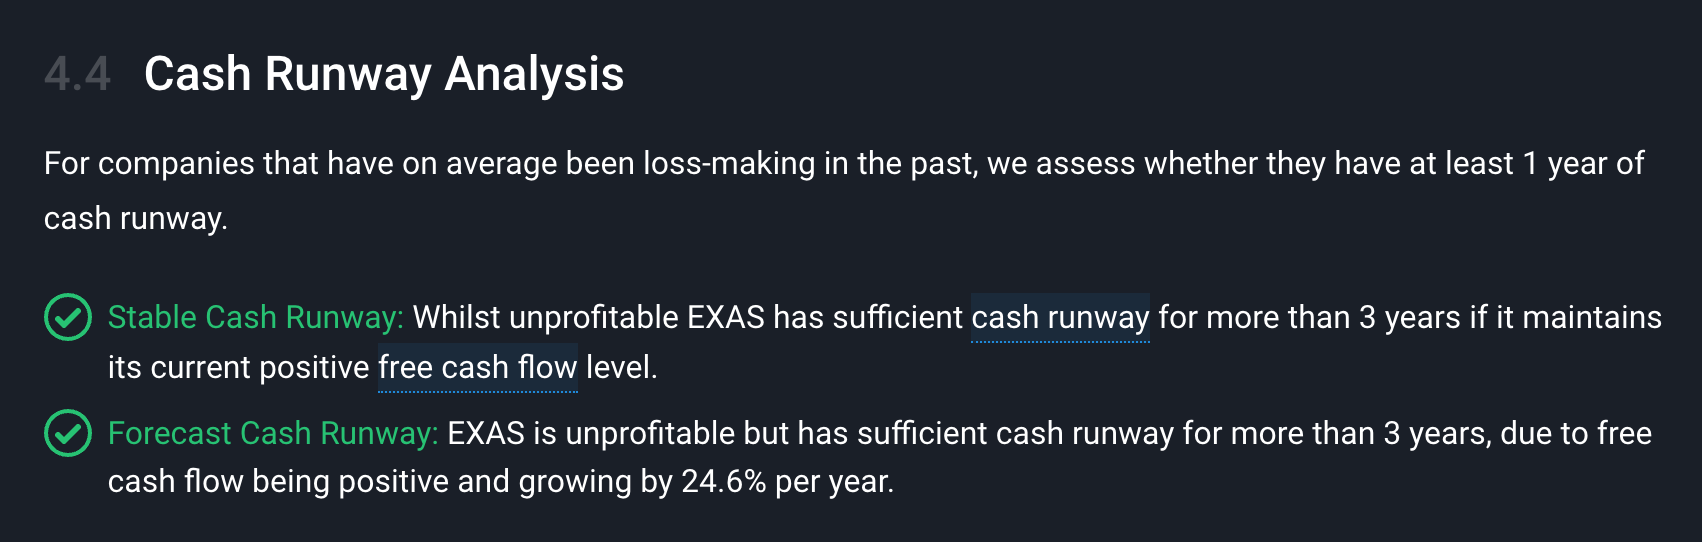Image resolution: width=1702 pixels, height=542 pixels.
Task: Click the word "level." after free cash flow
Action: click(622, 368)
